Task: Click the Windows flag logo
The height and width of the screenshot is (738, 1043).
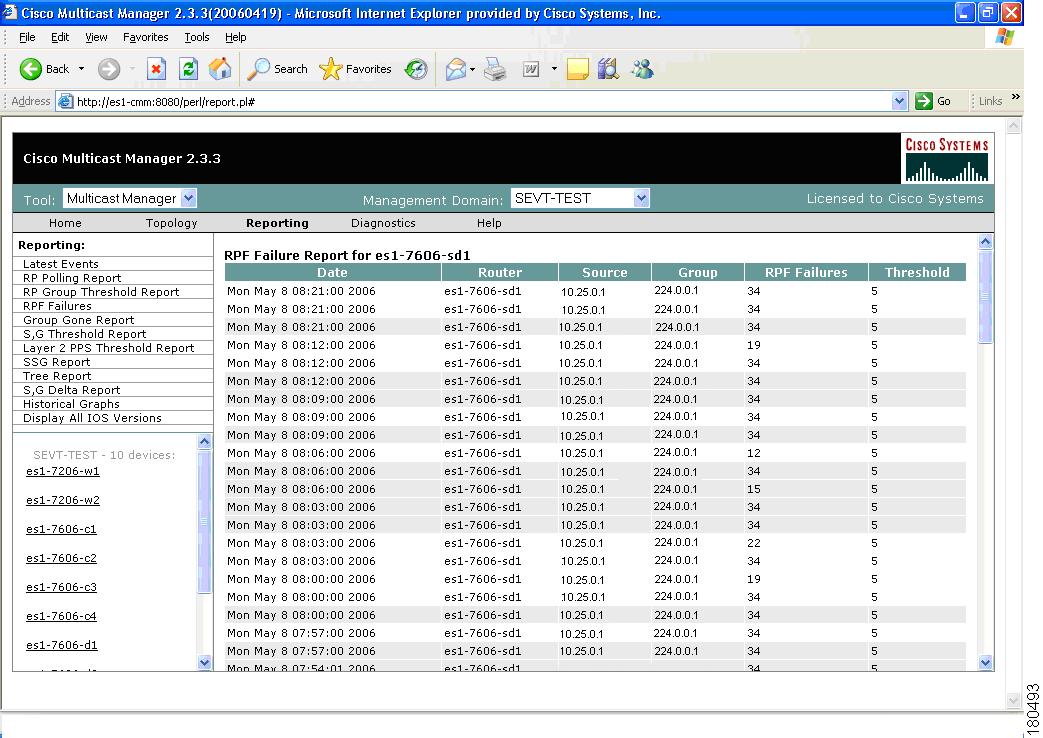Action: tap(1004, 37)
